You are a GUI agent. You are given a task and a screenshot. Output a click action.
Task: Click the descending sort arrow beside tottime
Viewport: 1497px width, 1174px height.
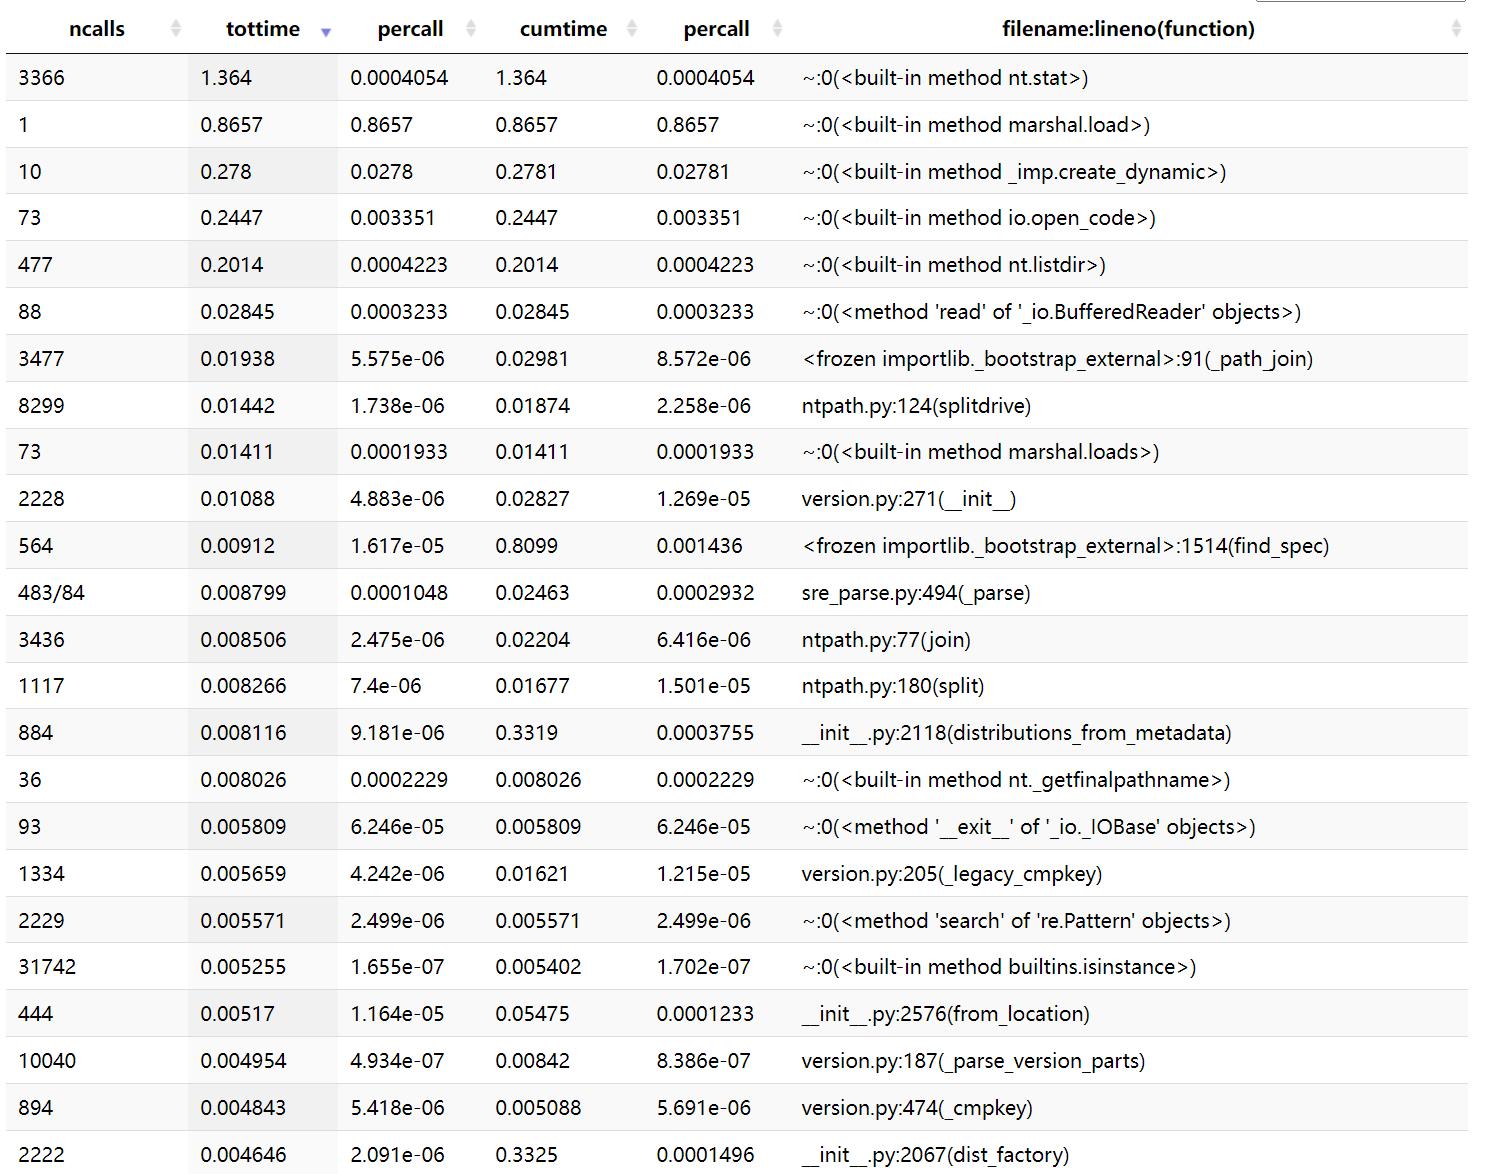click(325, 32)
